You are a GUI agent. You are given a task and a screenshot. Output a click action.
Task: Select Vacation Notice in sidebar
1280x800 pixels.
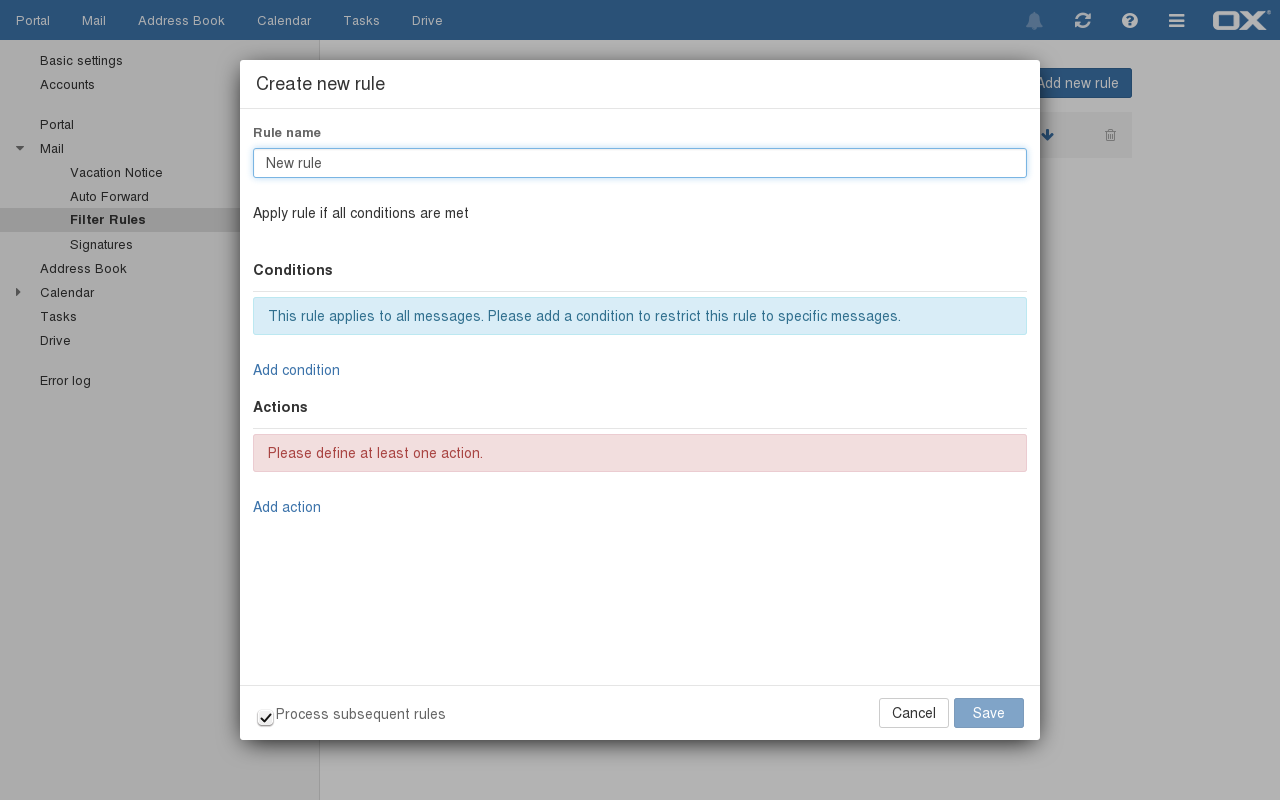(x=116, y=173)
